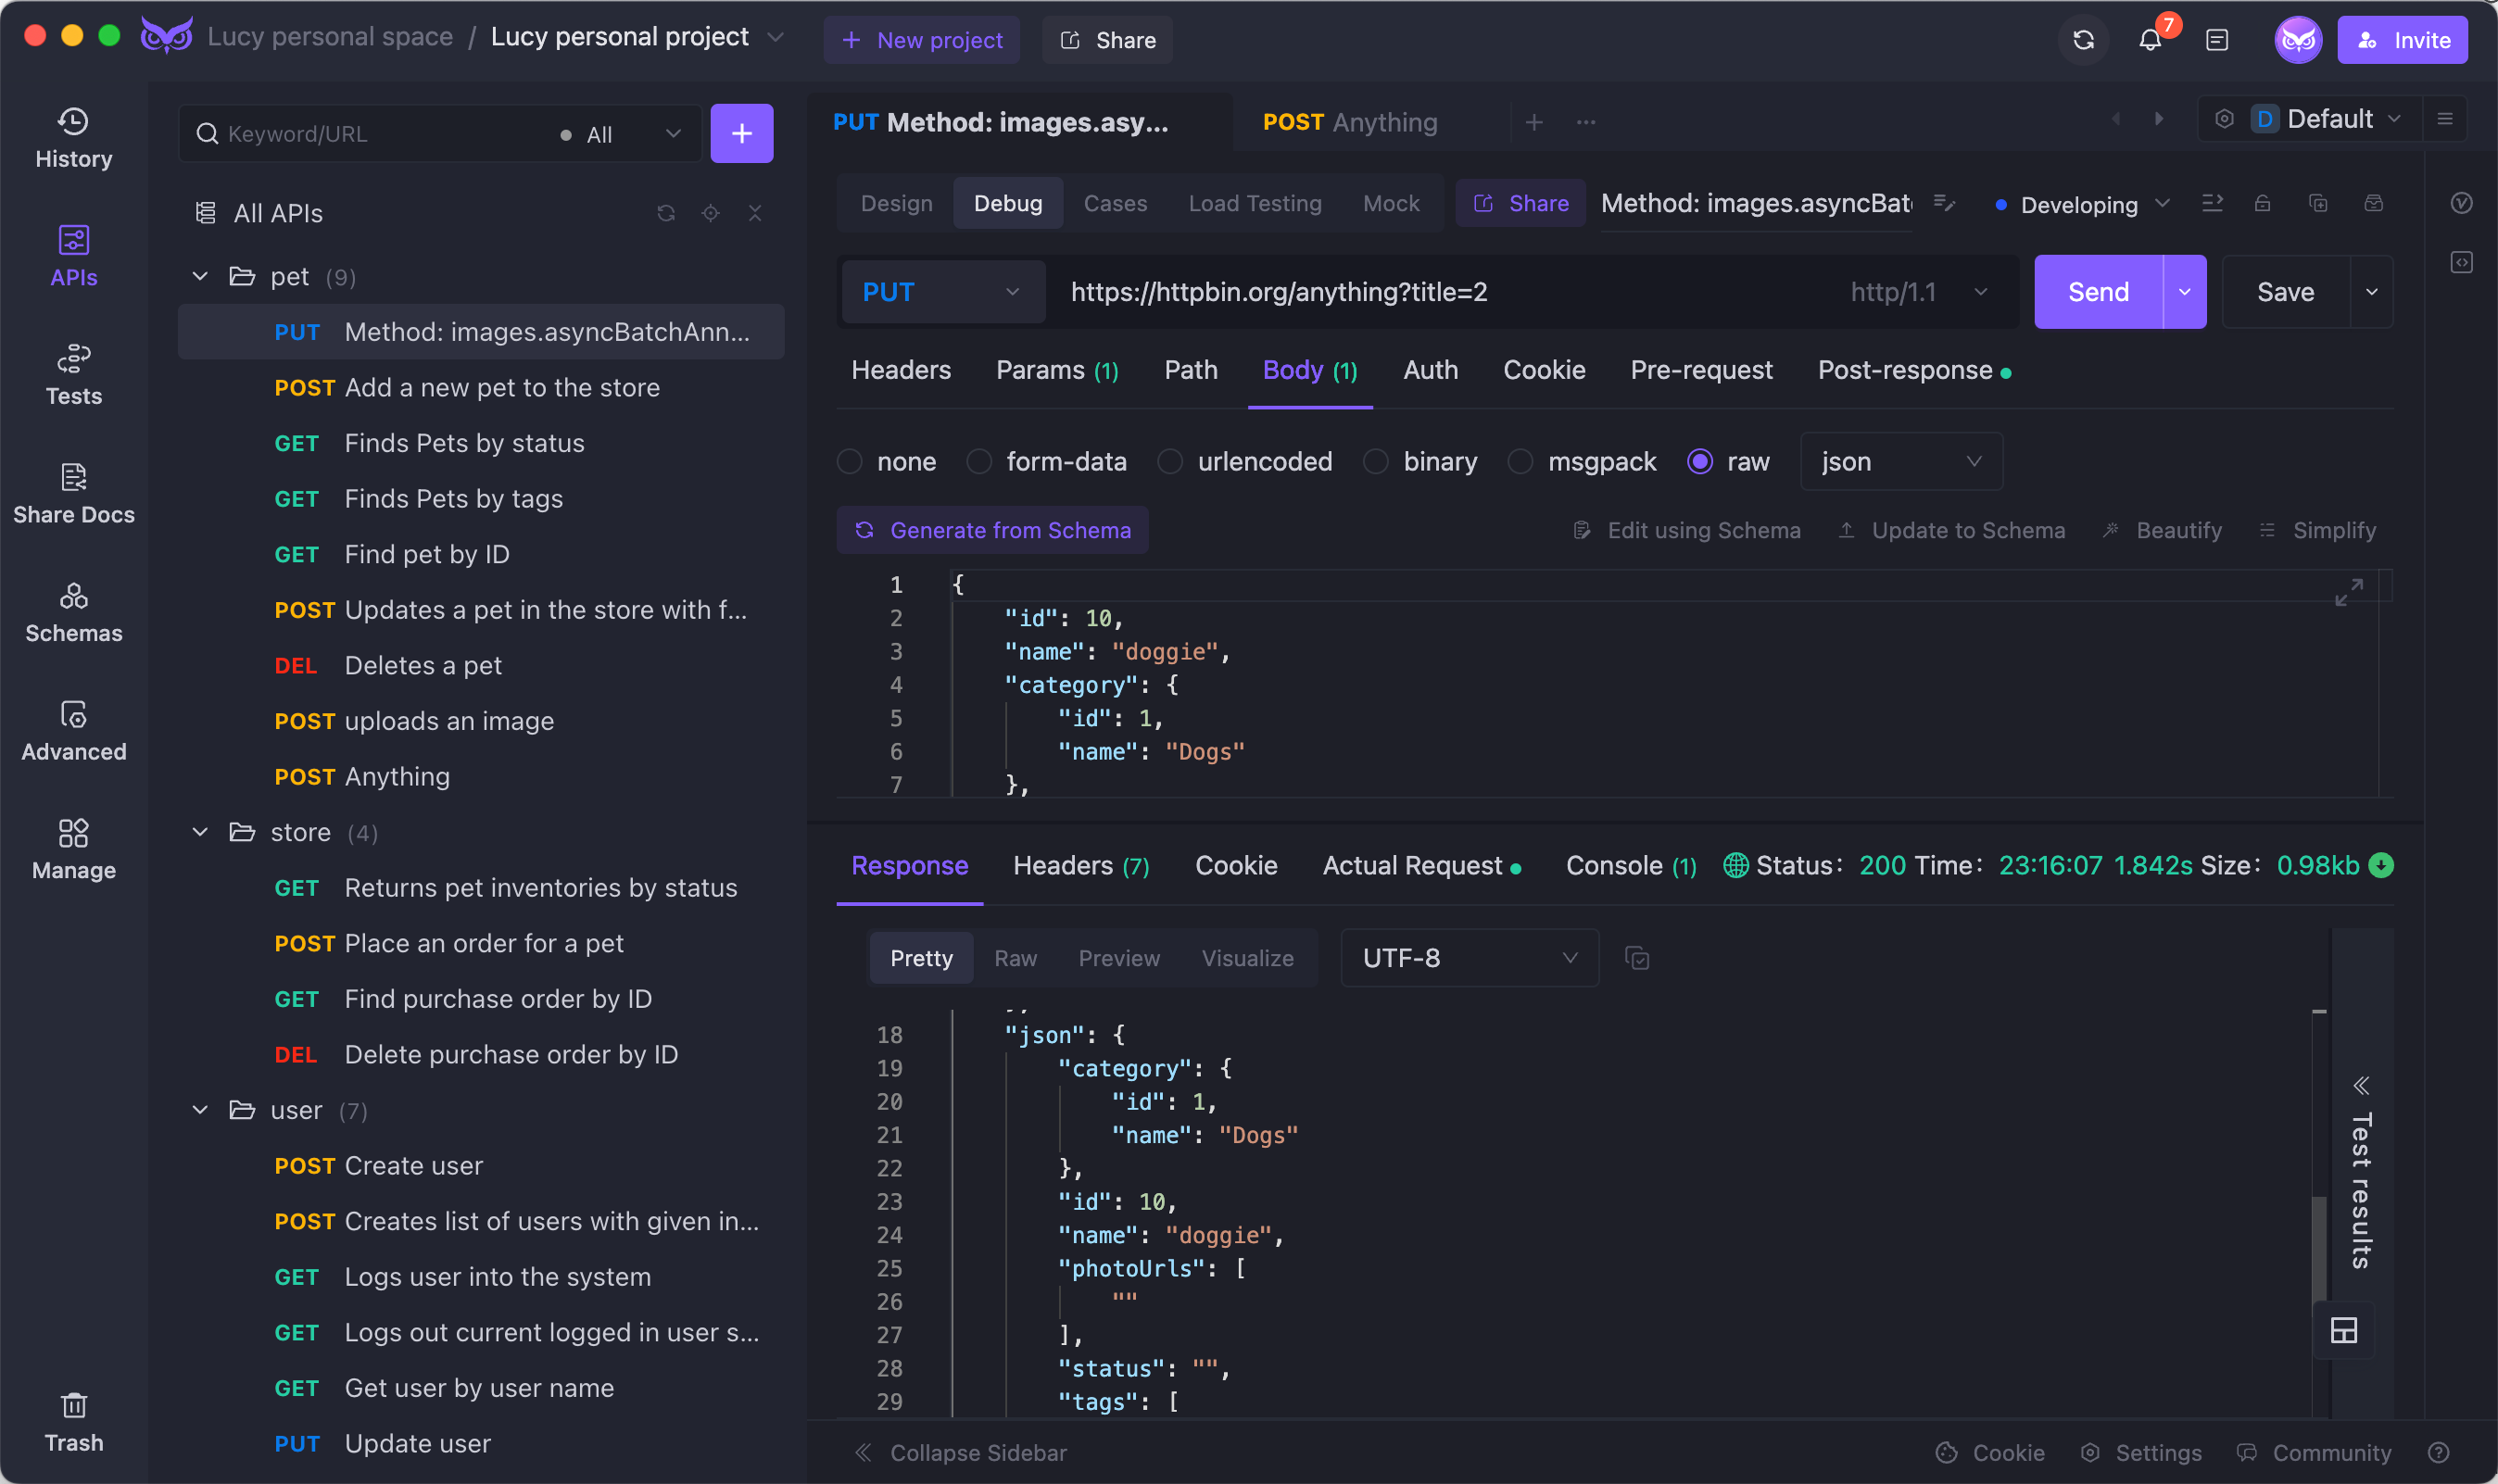Collapse the pet folder

coord(200,276)
